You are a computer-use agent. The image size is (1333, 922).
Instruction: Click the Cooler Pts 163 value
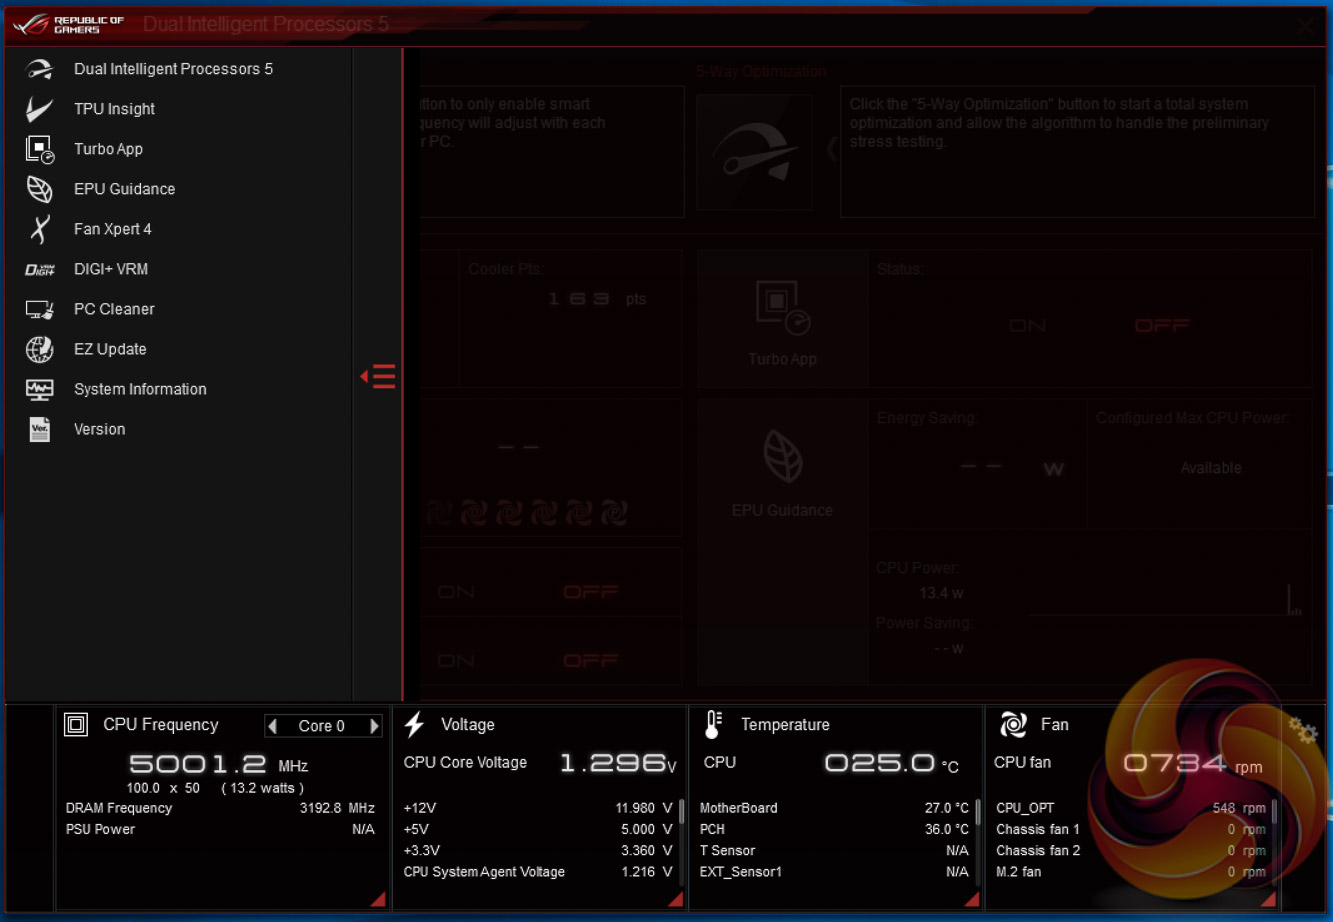(x=579, y=299)
